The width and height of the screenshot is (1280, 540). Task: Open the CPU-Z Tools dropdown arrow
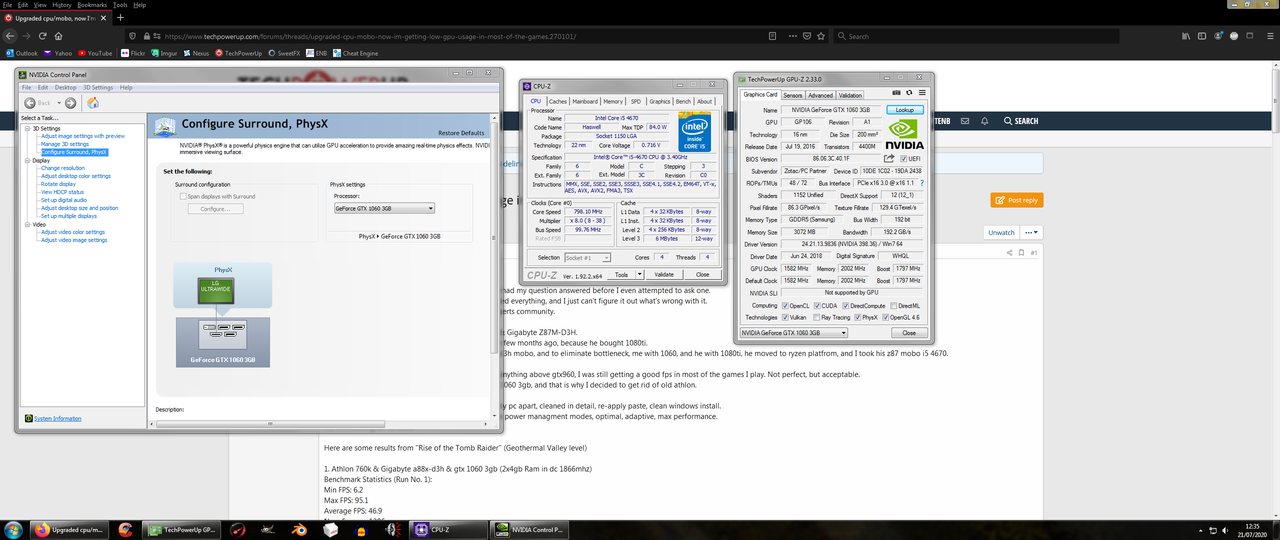point(640,274)
